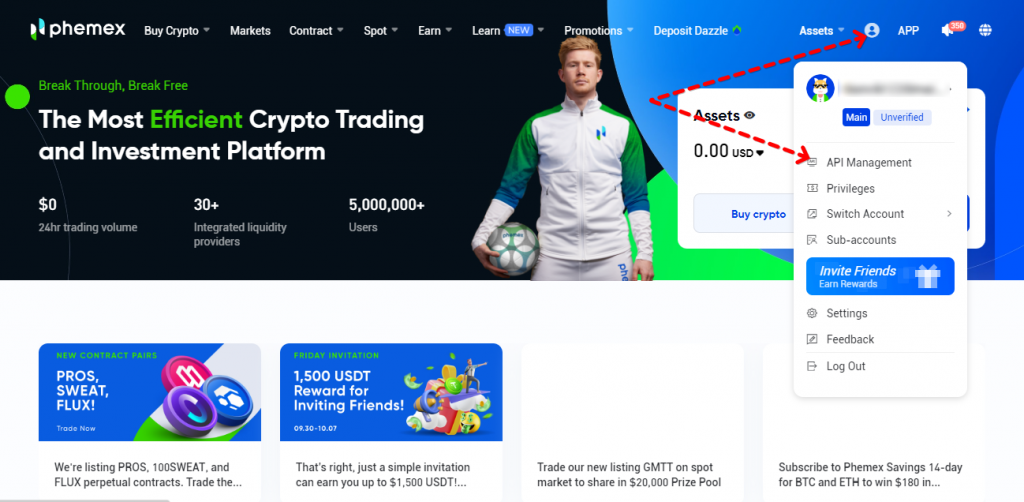Open the Deposit Dazzle link
Screen dimensions: 1024x502
697,31
